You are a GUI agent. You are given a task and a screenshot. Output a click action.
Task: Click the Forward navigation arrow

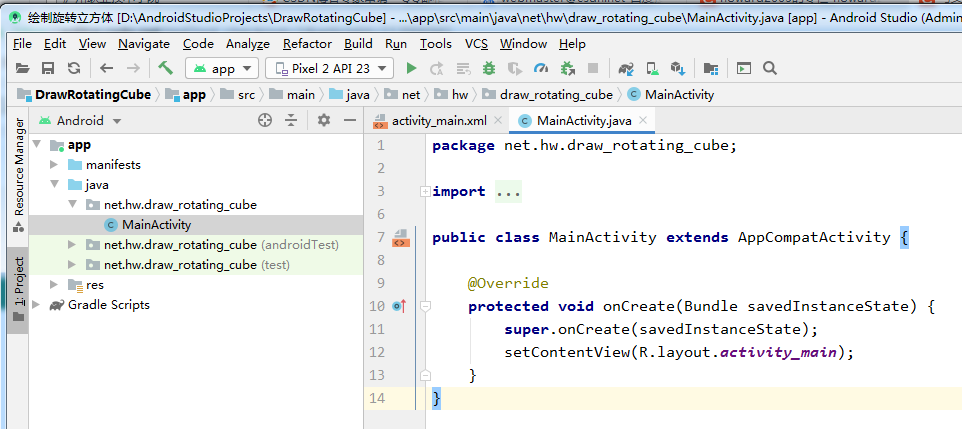133,68
